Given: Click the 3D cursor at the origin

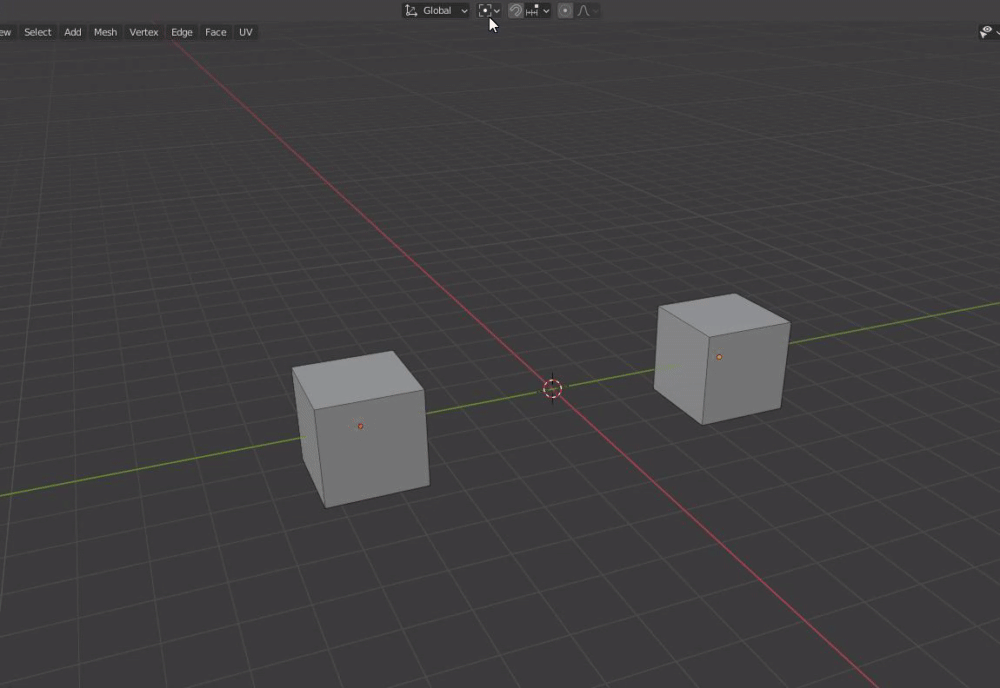Looking at the screenshot, I should [552, 388].
